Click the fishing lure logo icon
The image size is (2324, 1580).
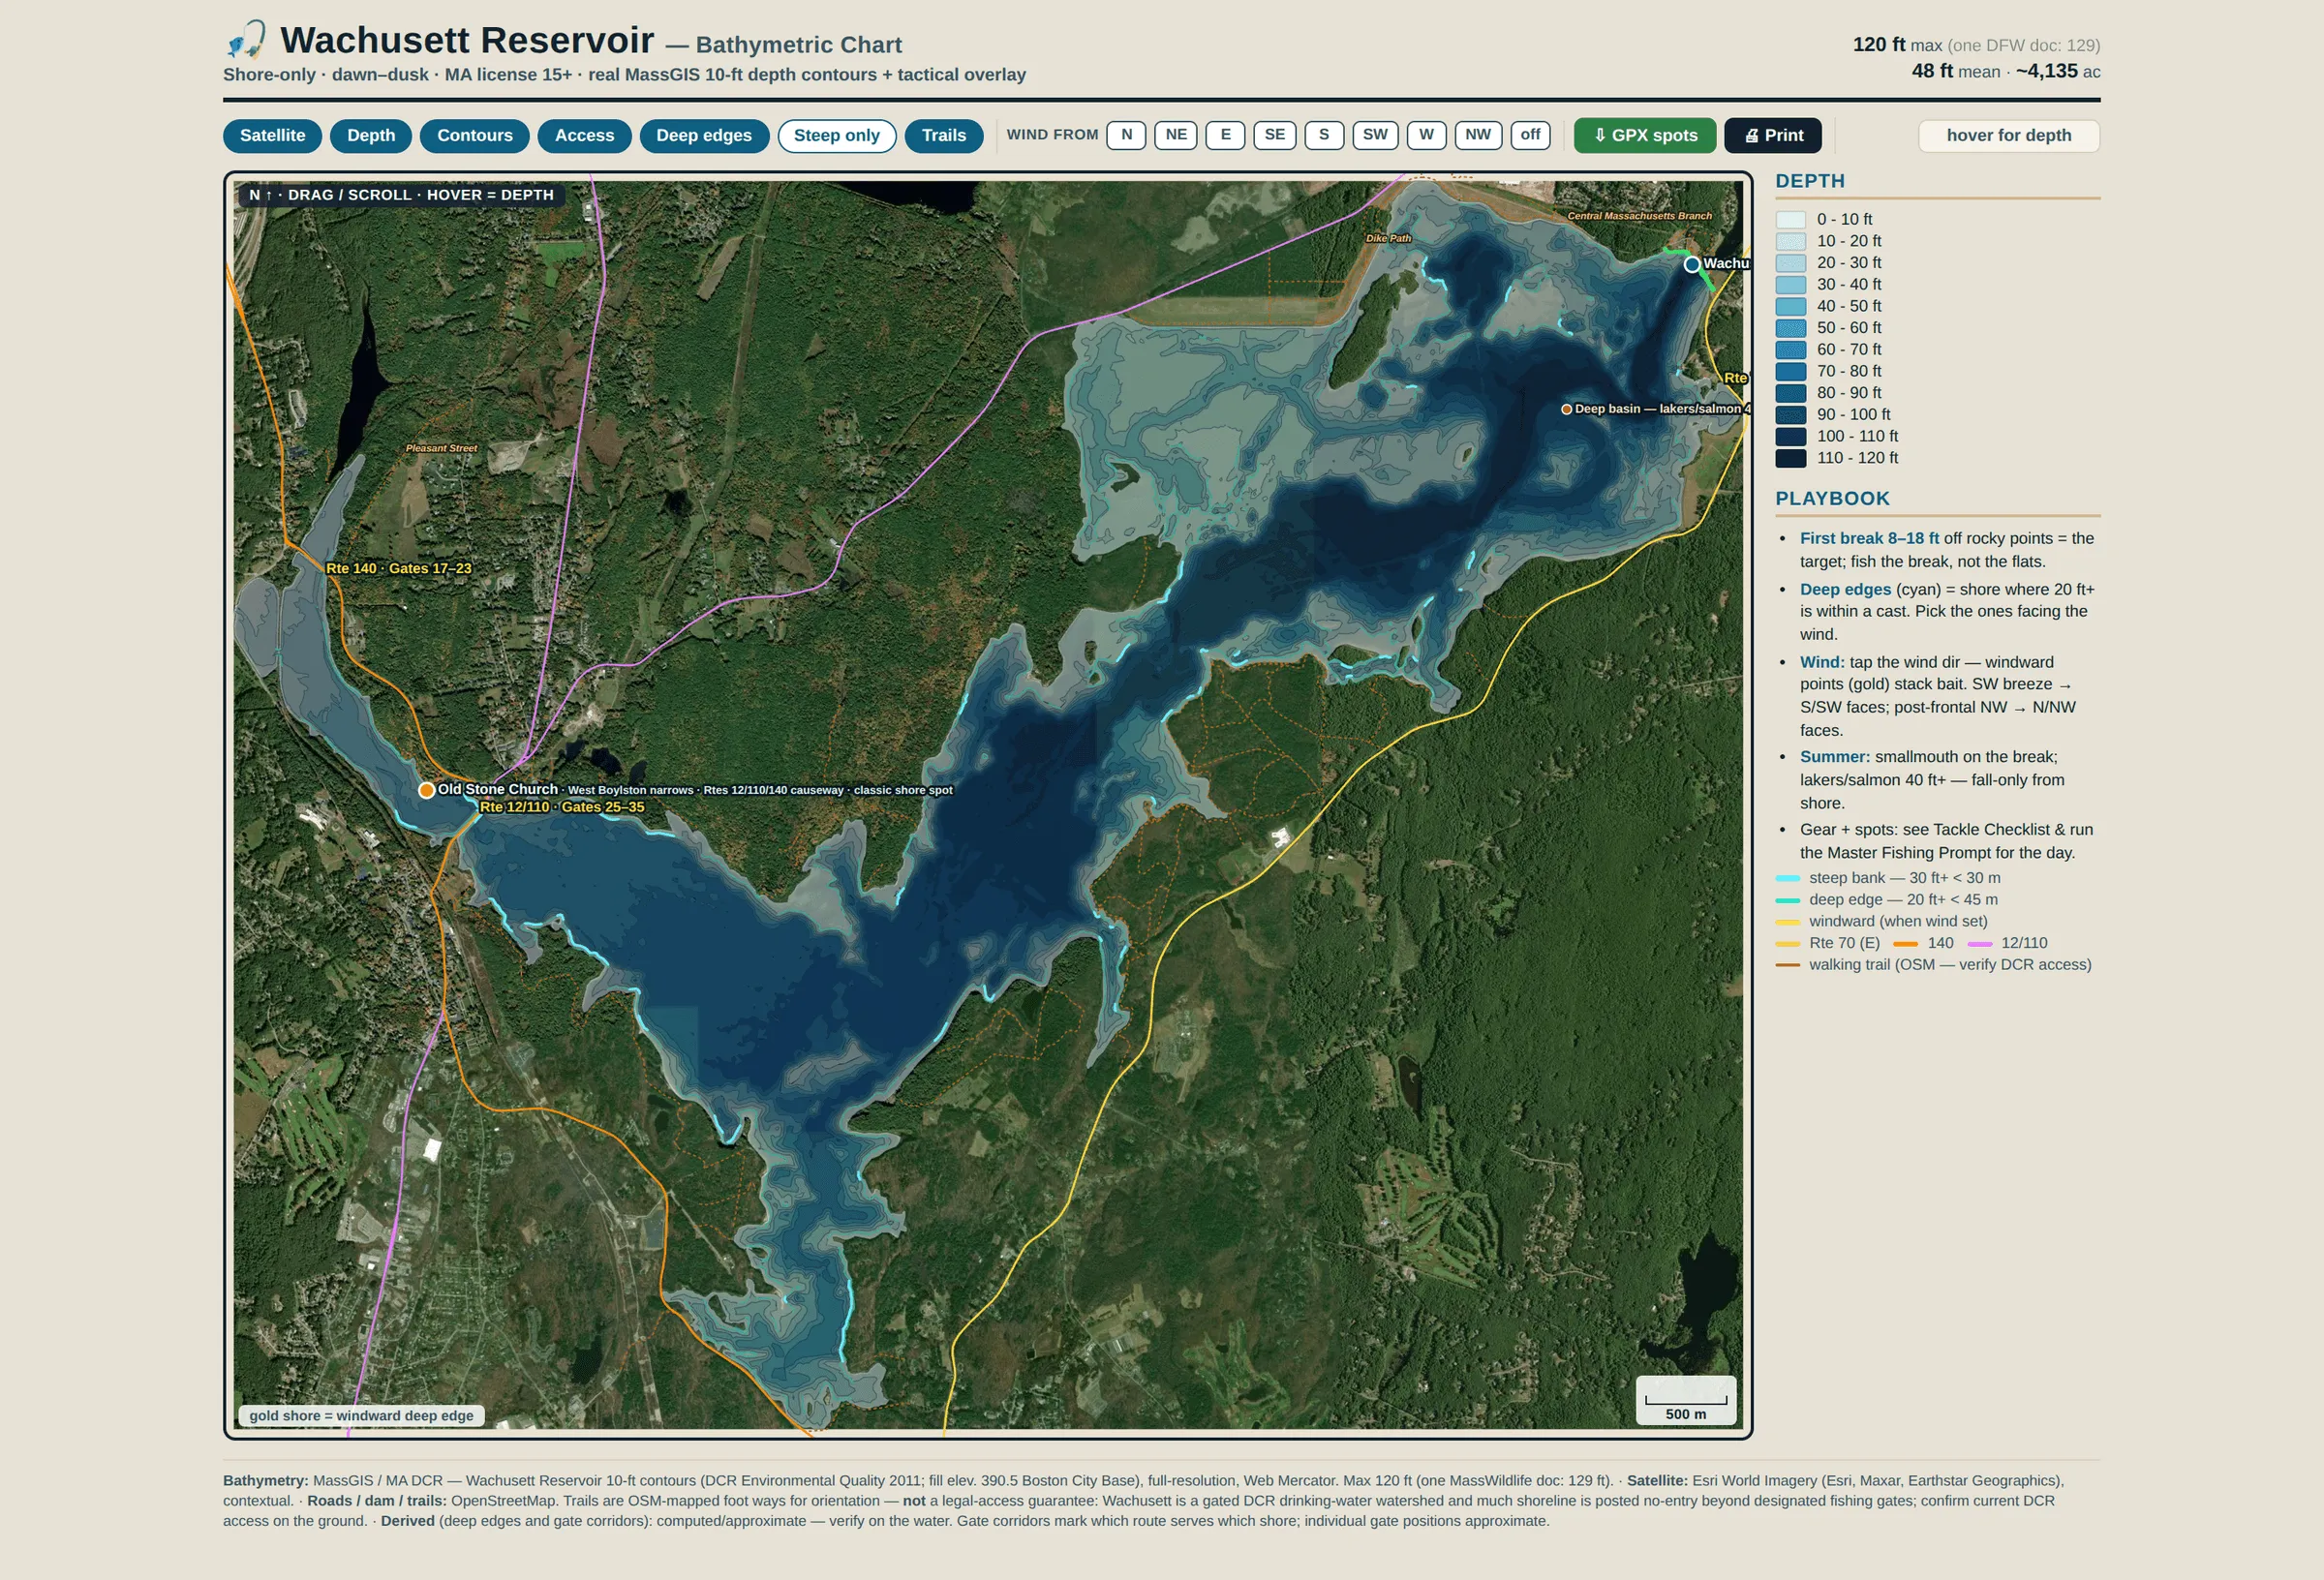coord(246,40)
